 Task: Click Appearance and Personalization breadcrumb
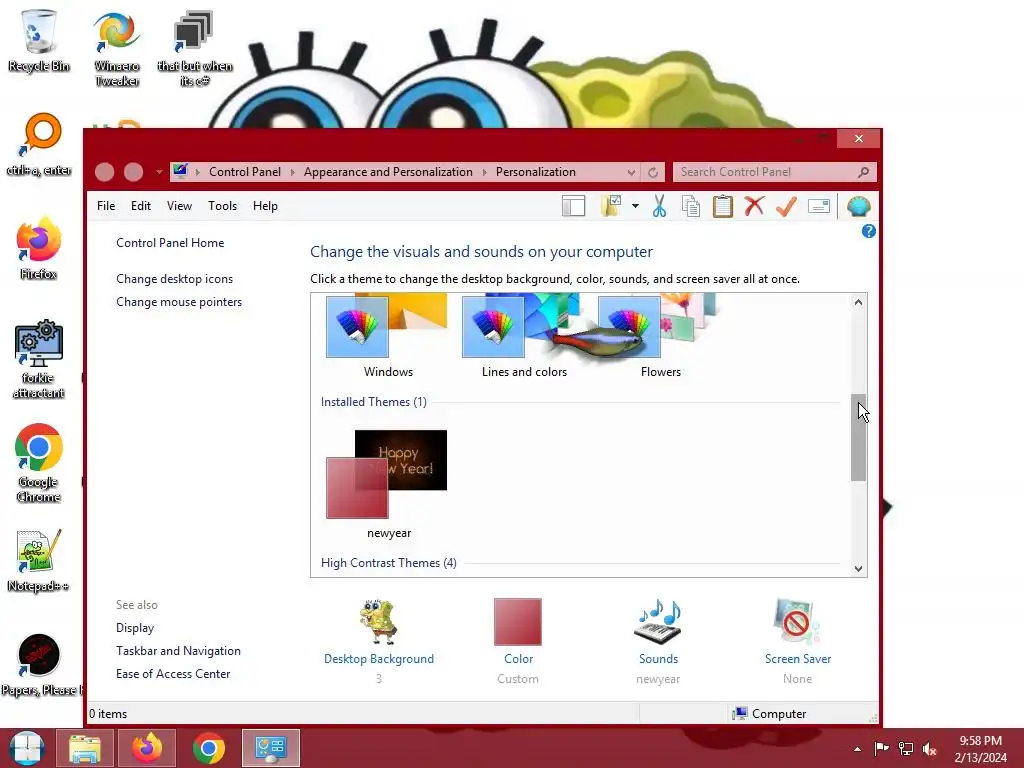coord(388,172)
